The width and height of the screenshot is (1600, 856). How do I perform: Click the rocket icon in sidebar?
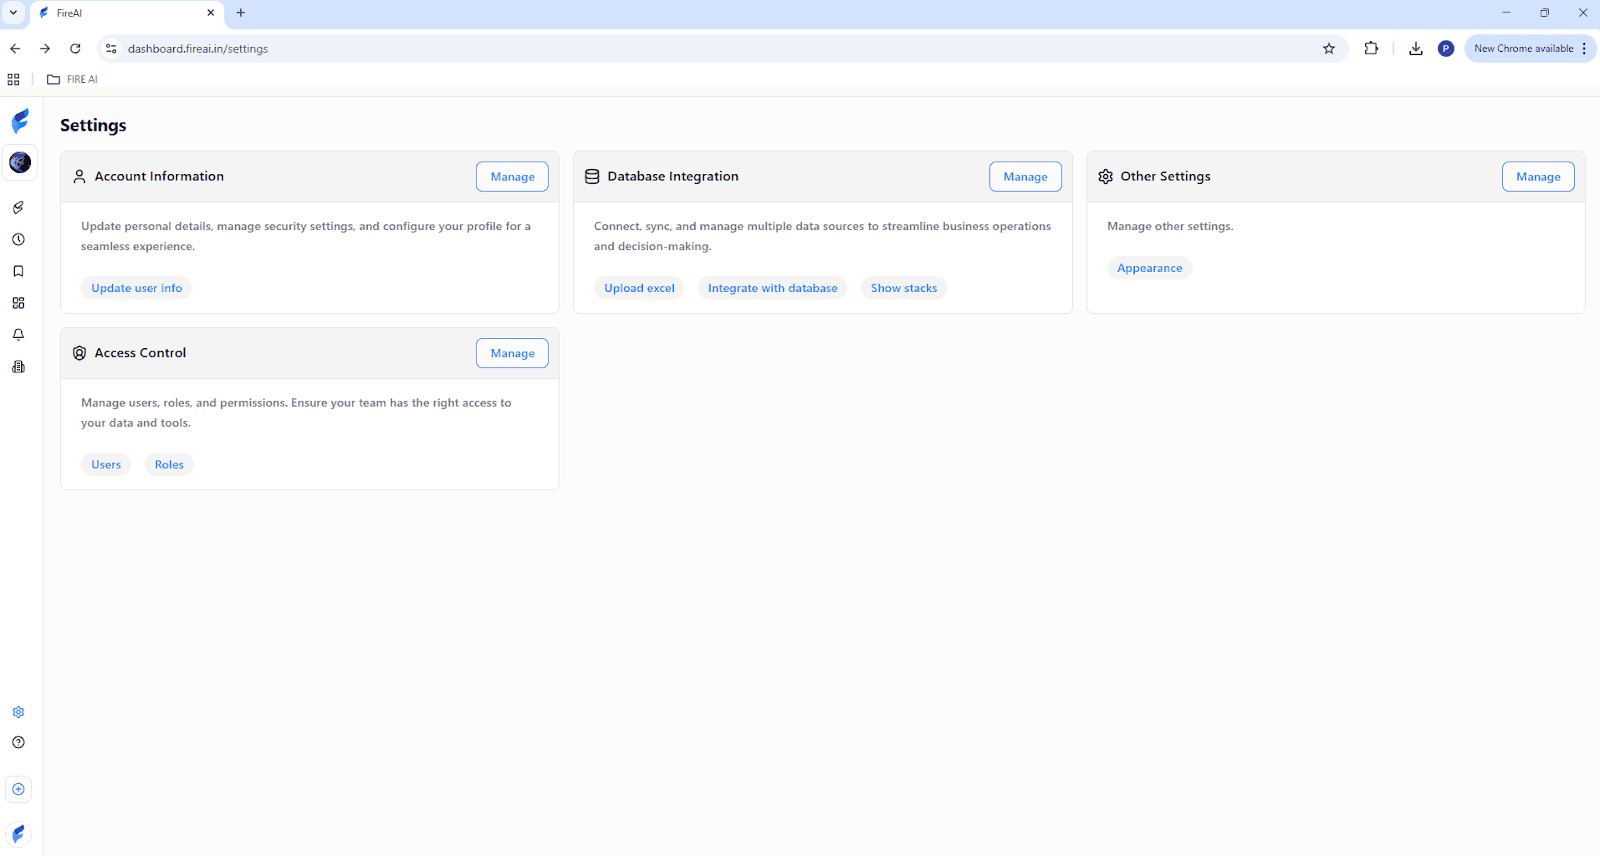18,208
